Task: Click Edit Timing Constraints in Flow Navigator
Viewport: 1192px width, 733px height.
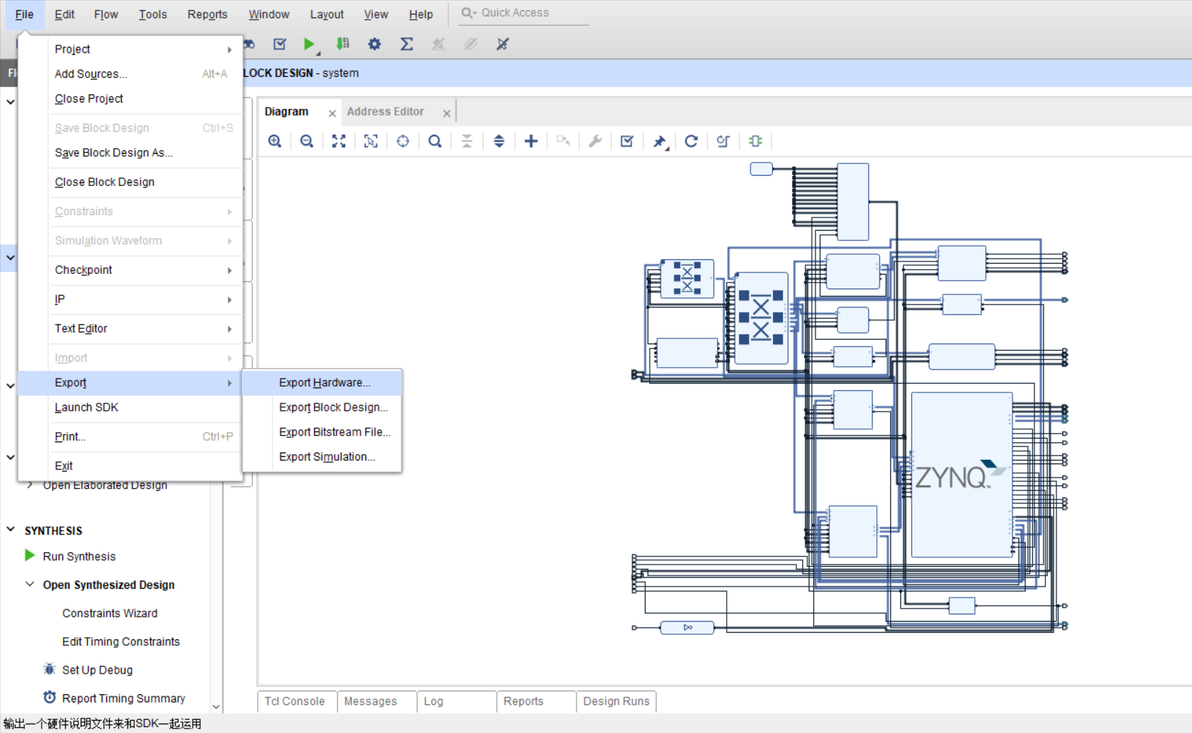Action: [x=121, y=642]
